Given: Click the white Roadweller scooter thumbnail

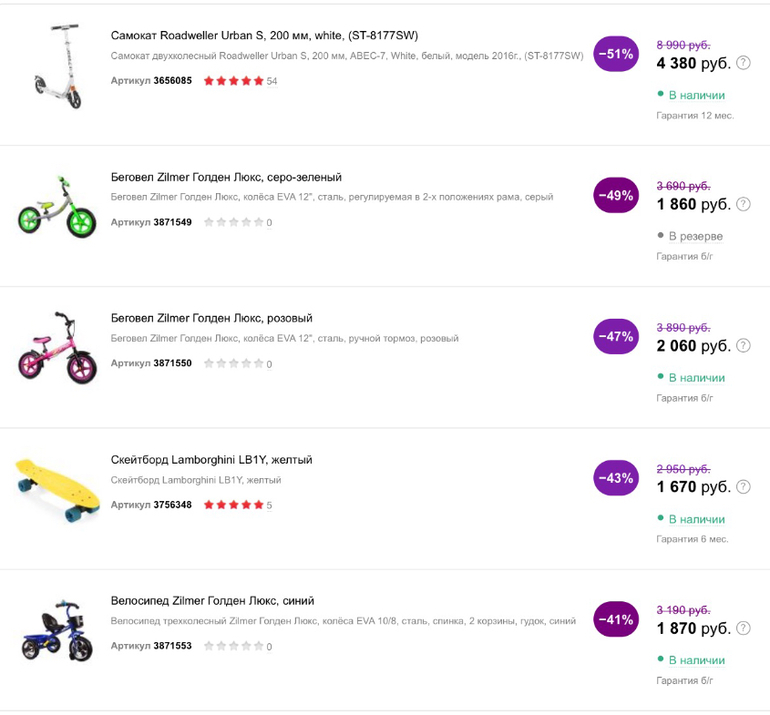Looking at the screenshot, I should click(54, 66).
